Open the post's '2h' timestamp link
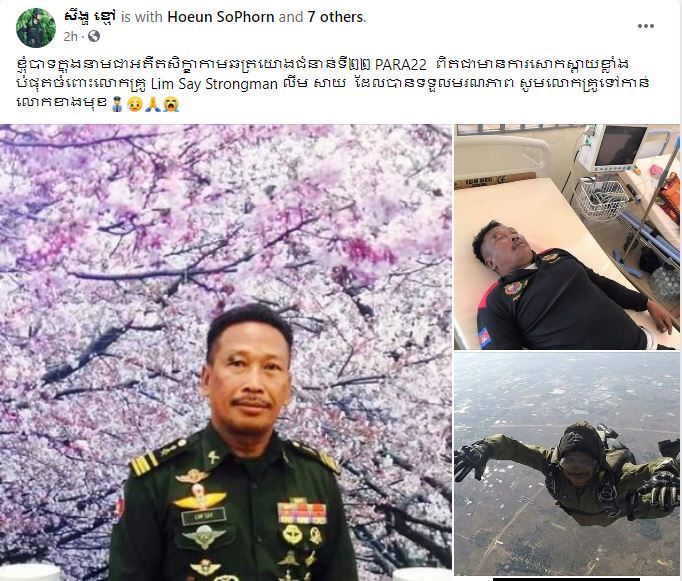Viewport: 682px width, 581px height. pyautogui.click(x=70, y=37)
